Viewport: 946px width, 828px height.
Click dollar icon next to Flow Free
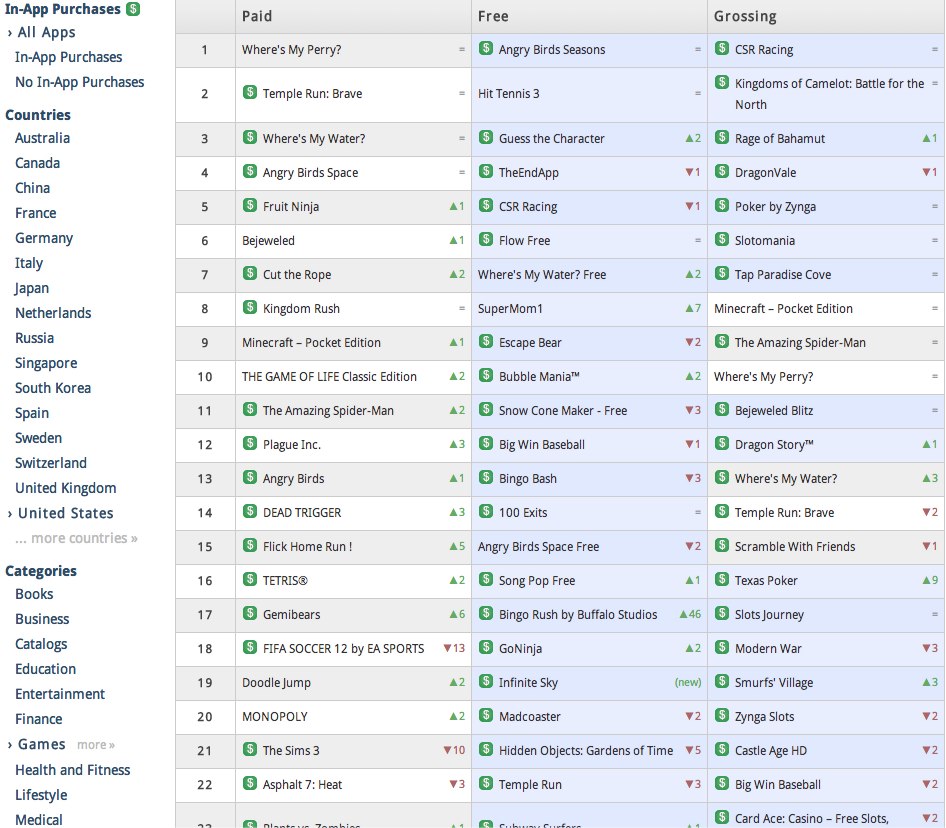[486, 239]
